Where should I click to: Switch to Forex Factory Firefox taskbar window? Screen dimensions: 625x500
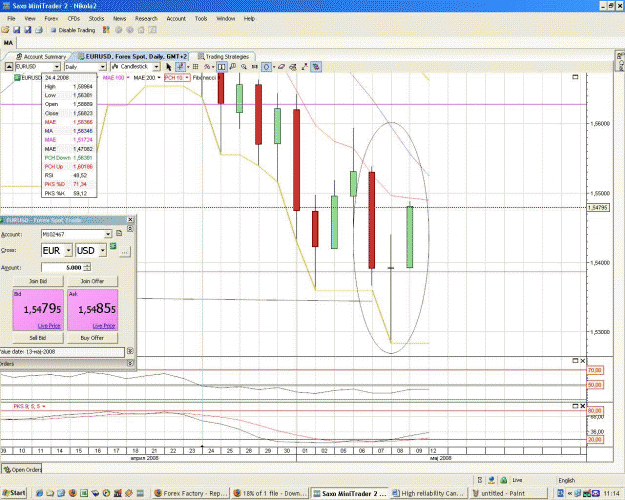191,493
